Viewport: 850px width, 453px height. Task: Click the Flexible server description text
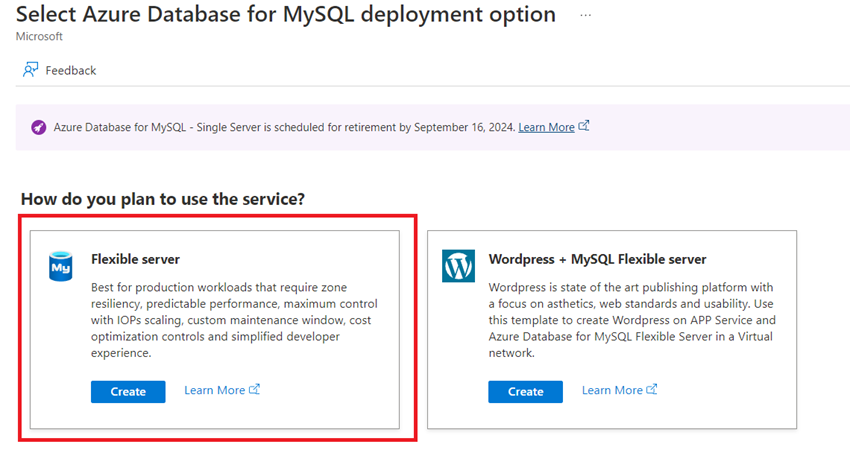[234, 320]
